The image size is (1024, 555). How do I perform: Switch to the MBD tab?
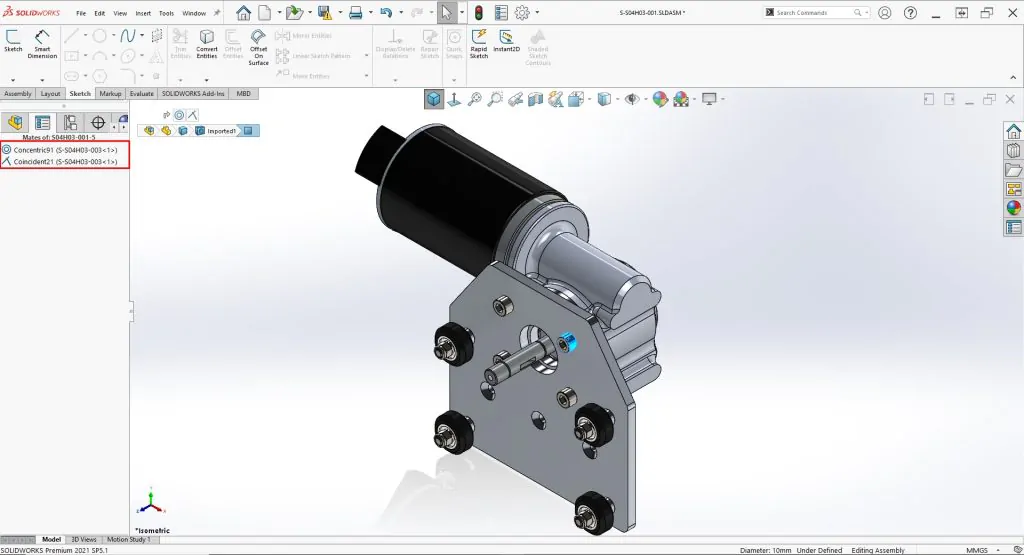(x=244, y=93)
